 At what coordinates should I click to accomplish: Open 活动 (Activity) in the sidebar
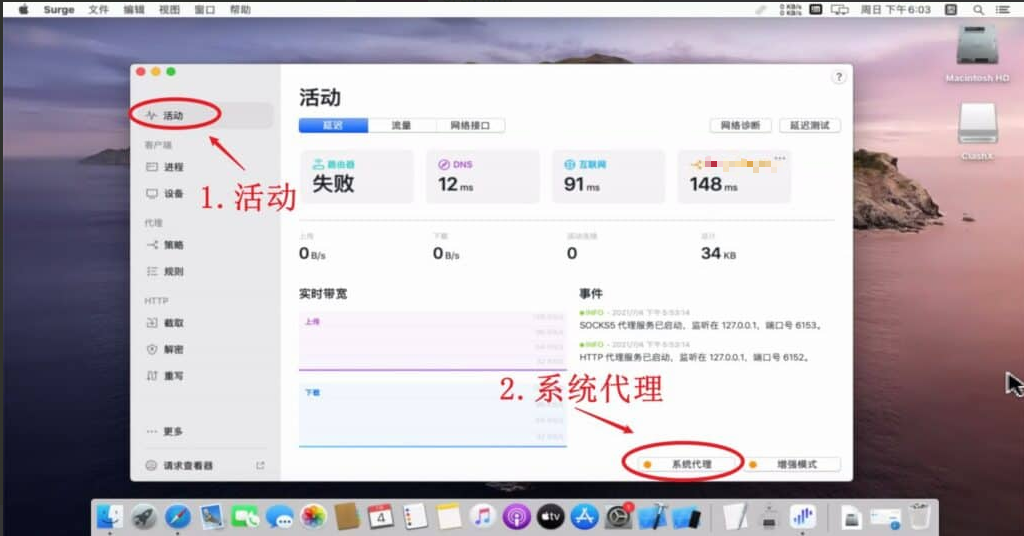click(173, 116)
